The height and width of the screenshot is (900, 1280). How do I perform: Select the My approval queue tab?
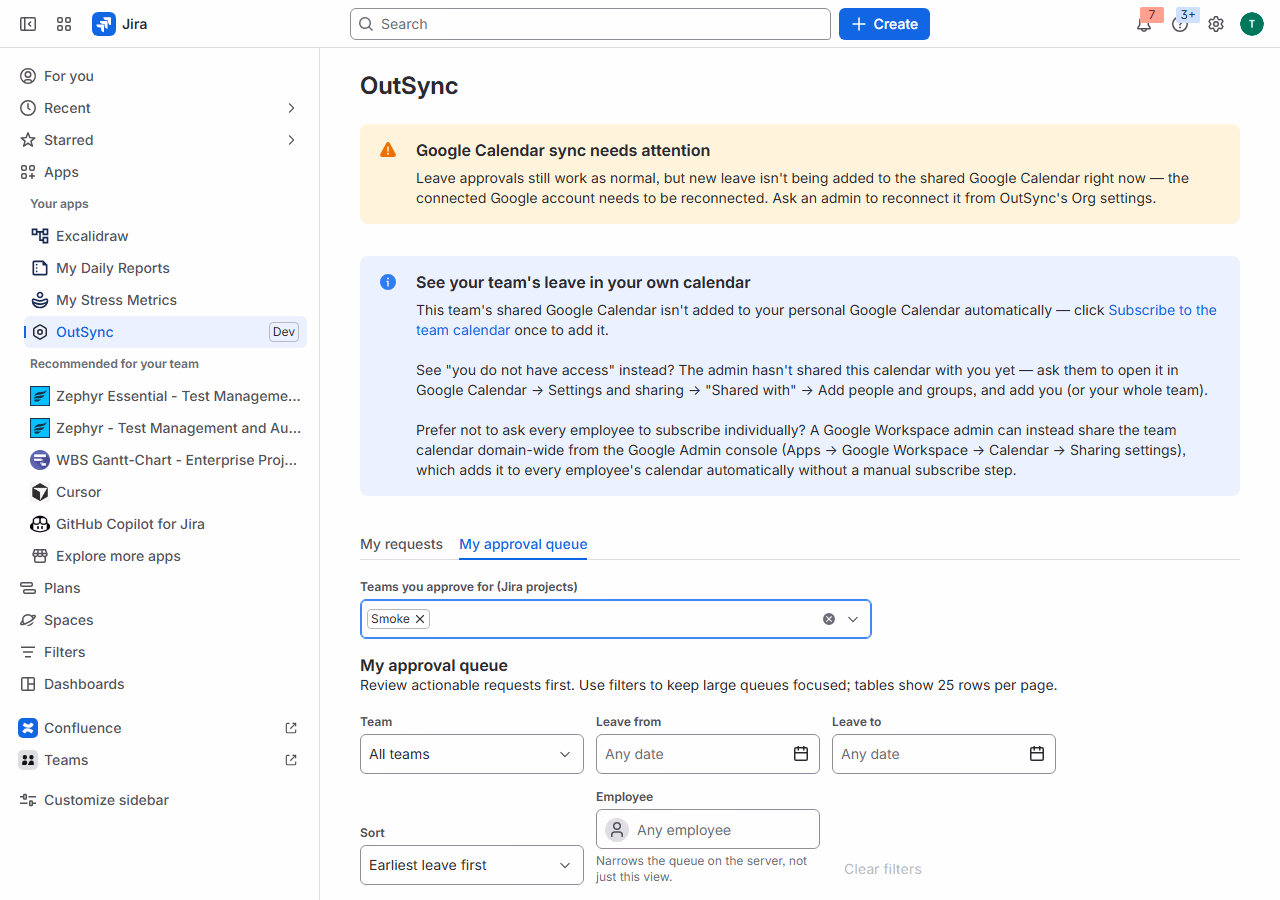click(x=523, y=544)
